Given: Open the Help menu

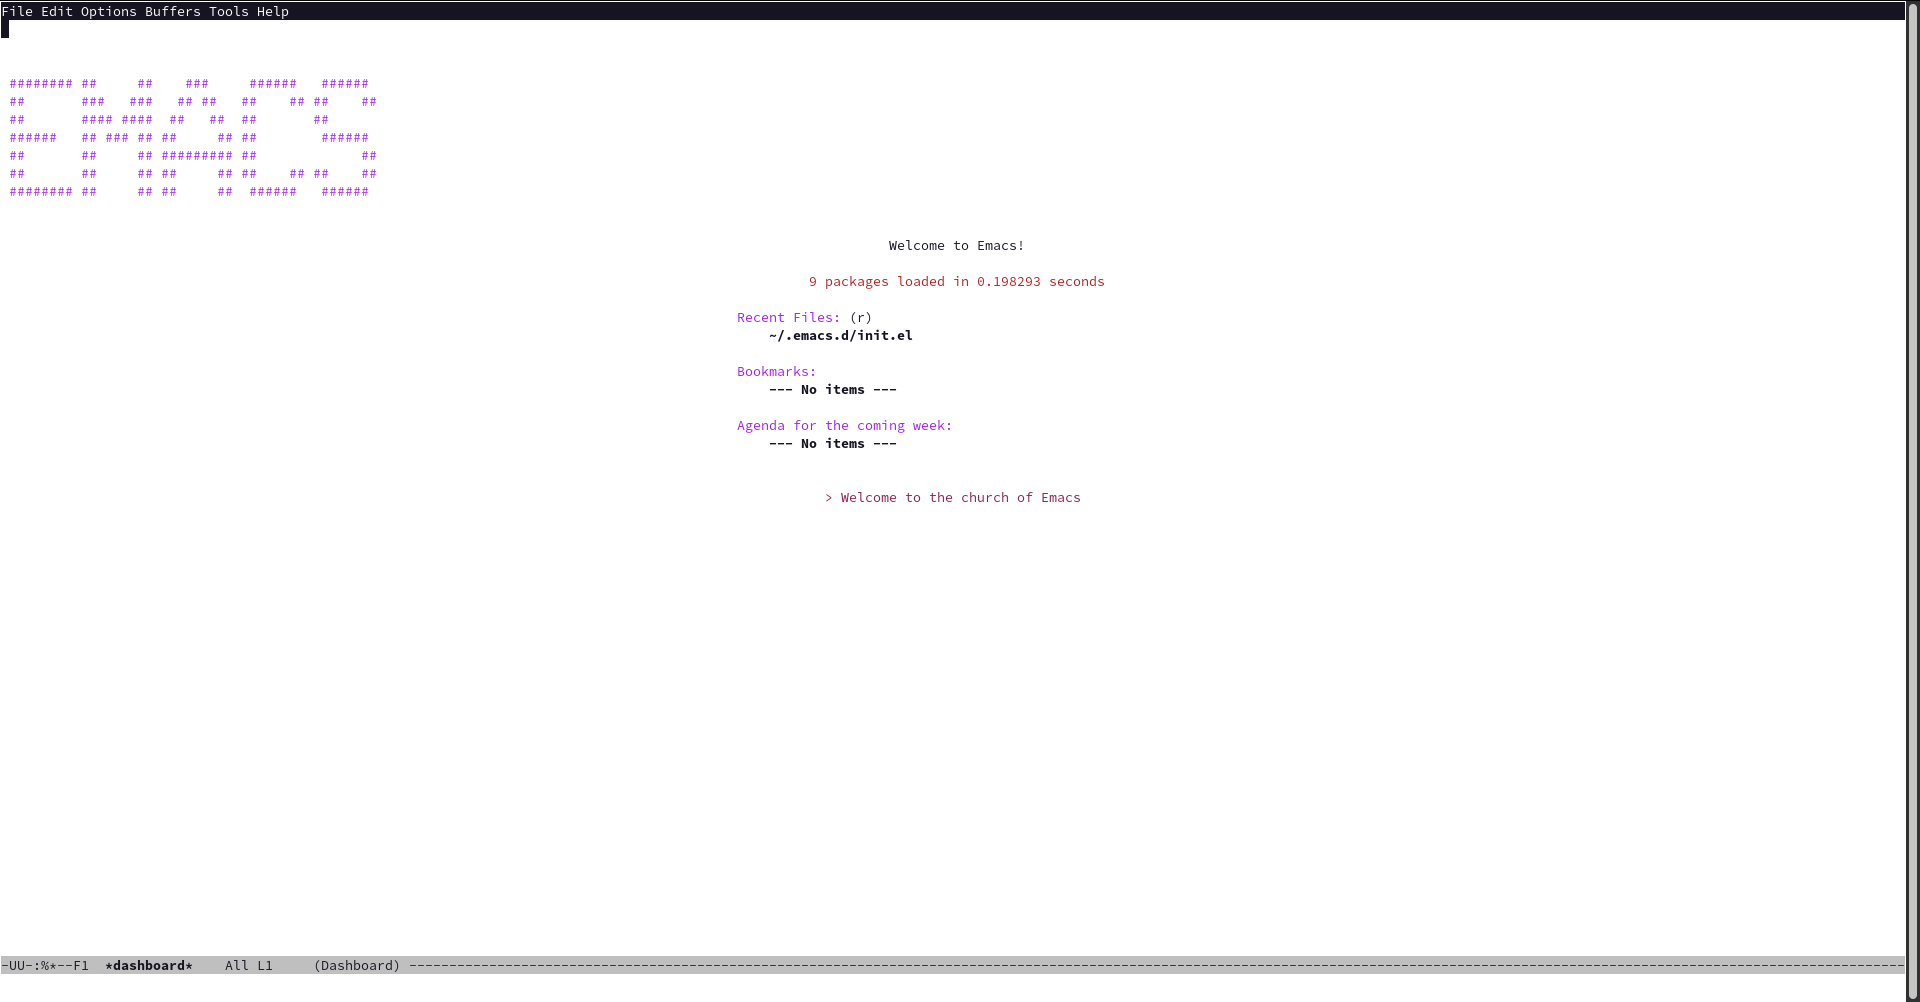Looking at the screenshot, I should click(x=272, y=11).
